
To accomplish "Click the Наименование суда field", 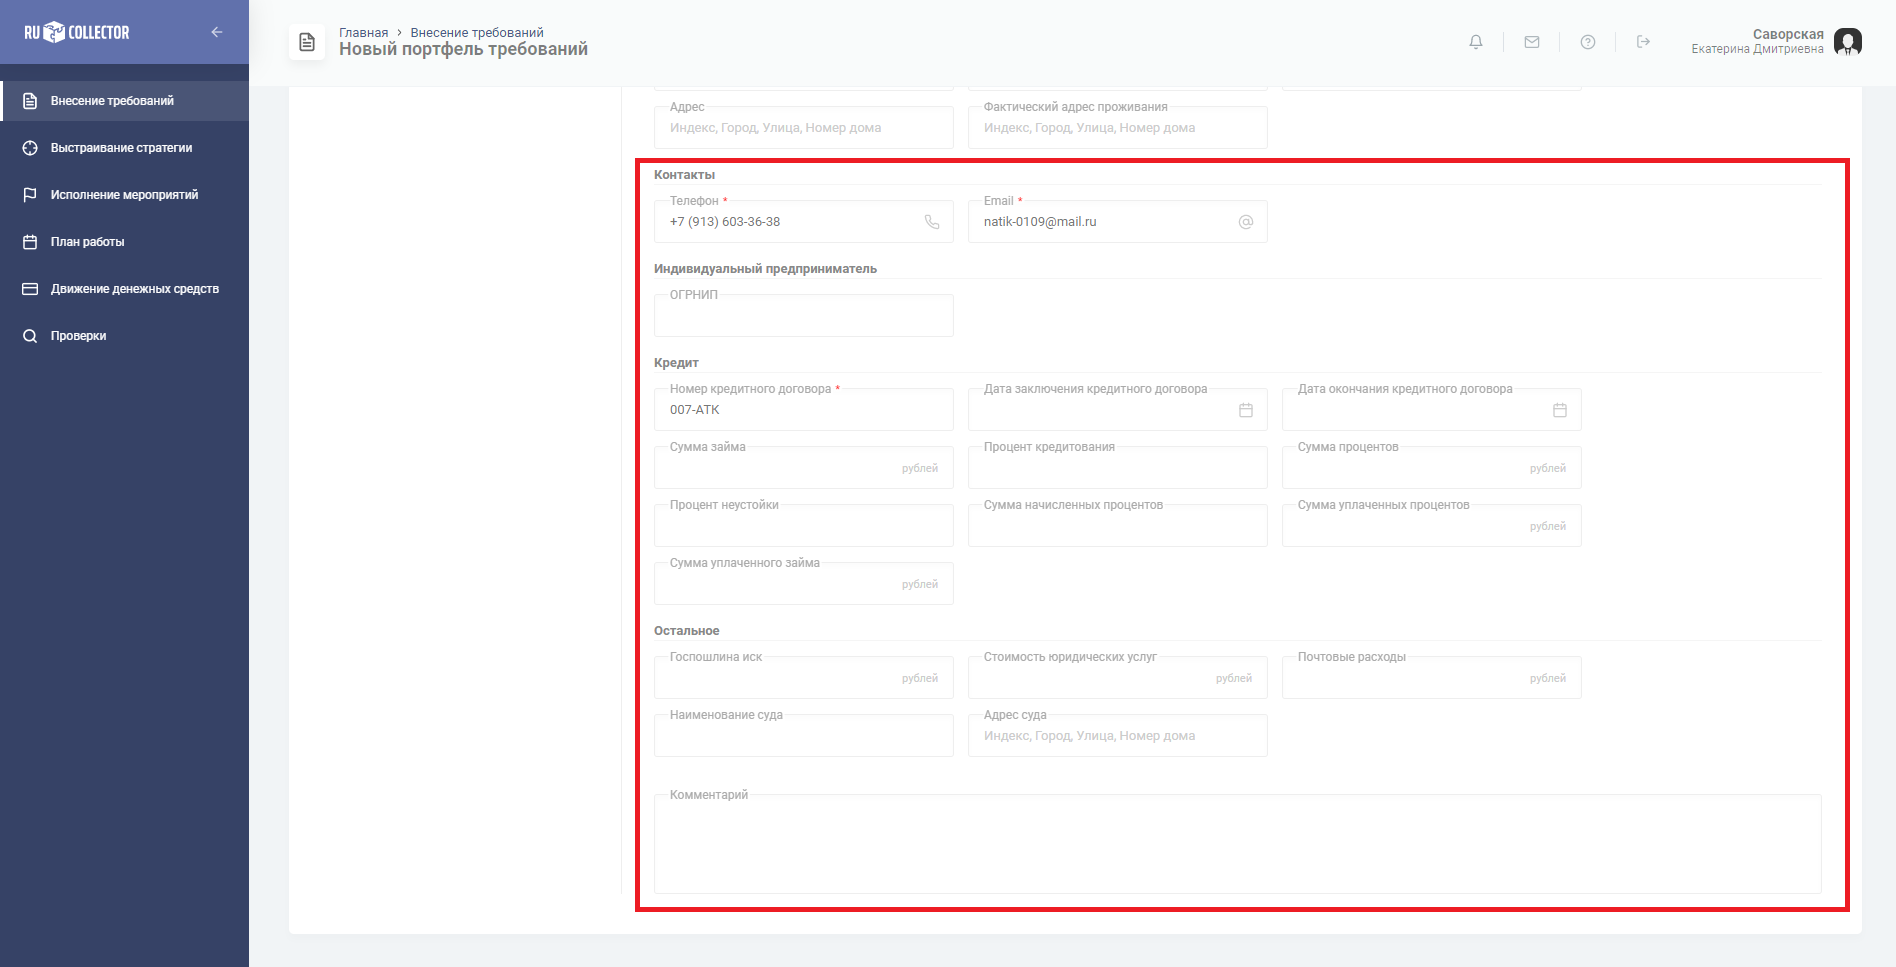I will coord(804,735).
